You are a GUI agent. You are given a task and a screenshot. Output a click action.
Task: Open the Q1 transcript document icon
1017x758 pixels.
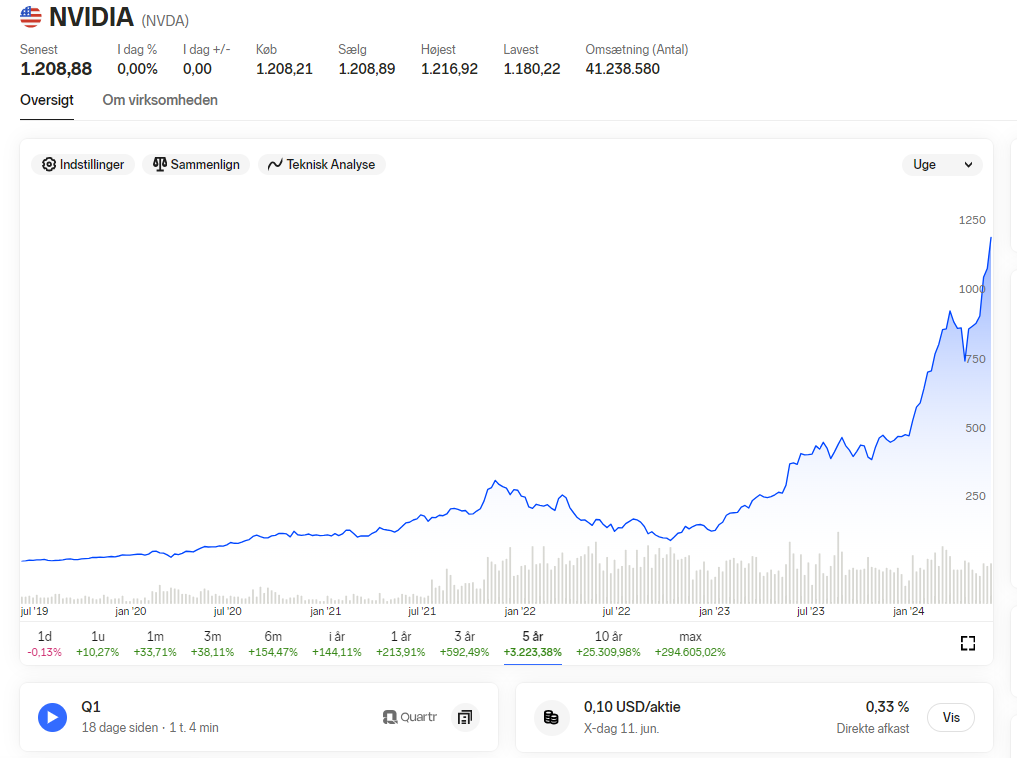tap(465, 717)
